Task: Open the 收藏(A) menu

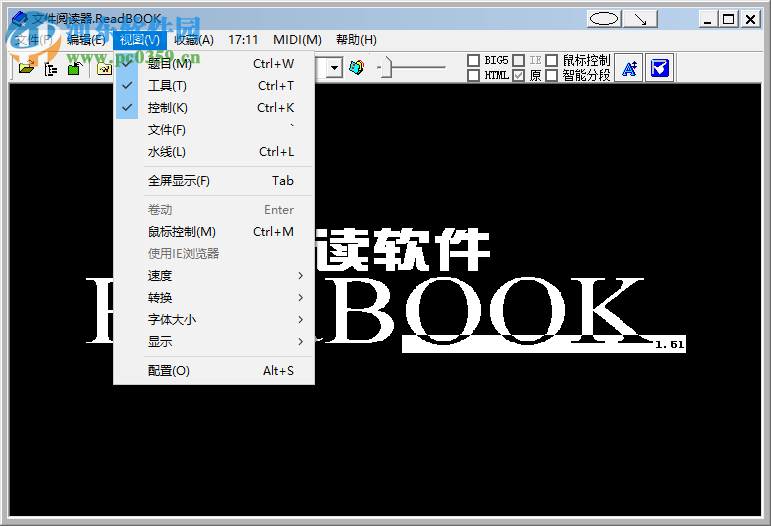Action: click(x=194, y=40)
